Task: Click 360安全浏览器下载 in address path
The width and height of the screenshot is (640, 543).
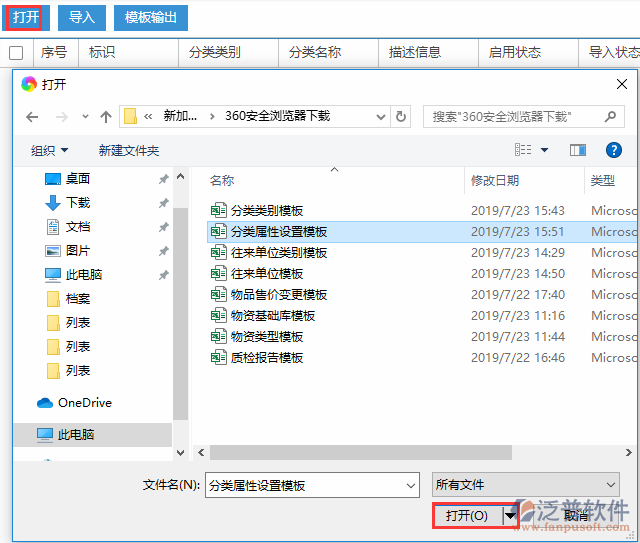Action: [278, 116]
